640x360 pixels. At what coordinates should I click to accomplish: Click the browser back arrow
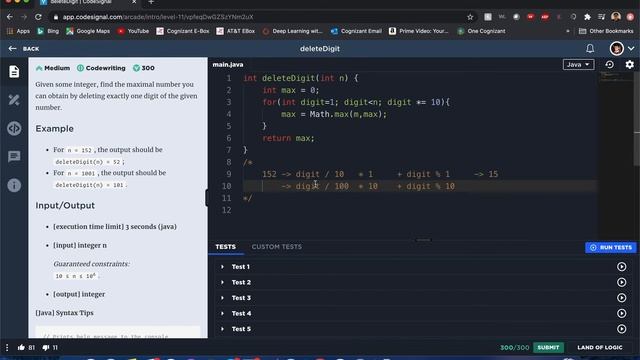10,17
